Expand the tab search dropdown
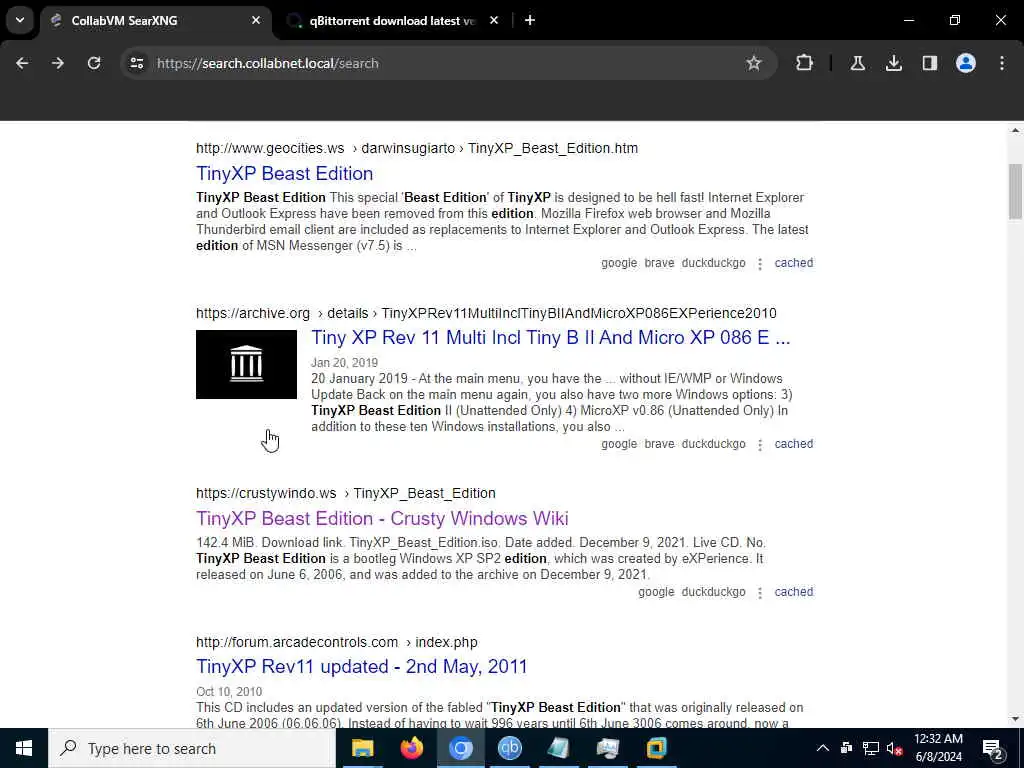 point(20,20)
